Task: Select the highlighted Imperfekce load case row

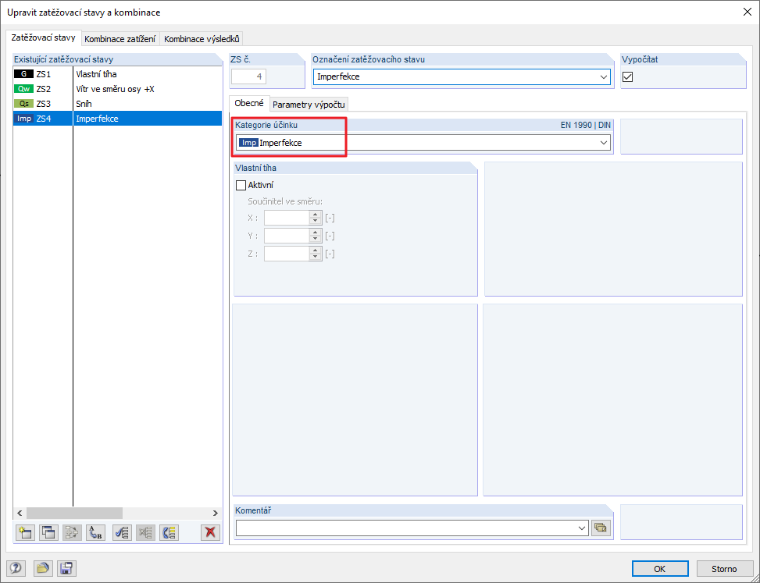Action: coord(117,119)
